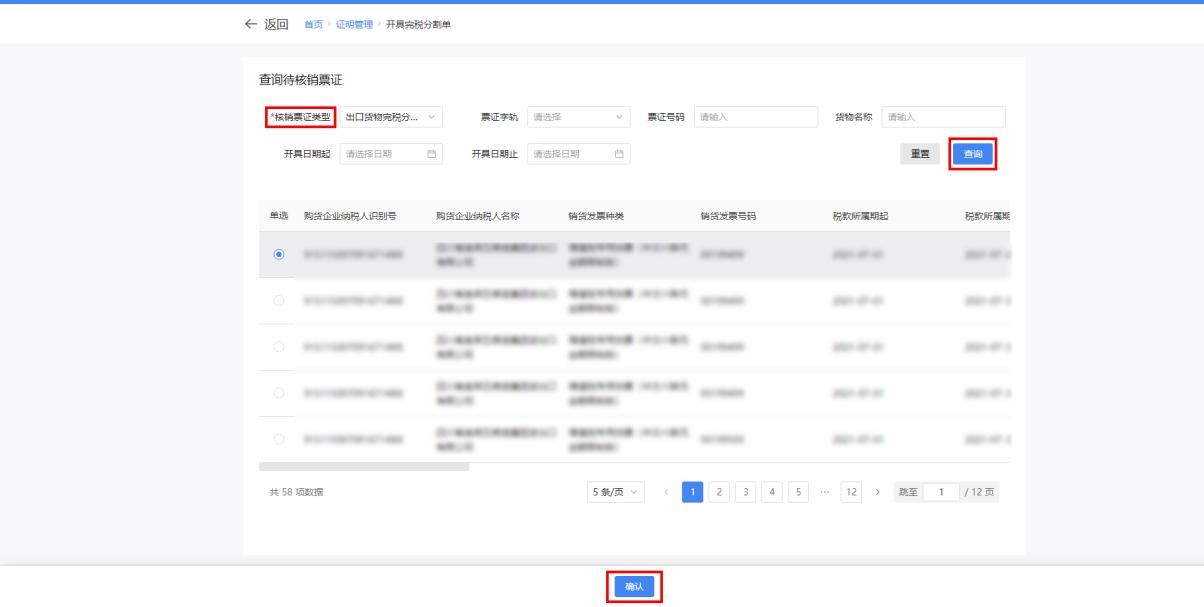Open calendar icon in 开具日期起 field
The image size is (1204, 607).
tap(432, 154)
